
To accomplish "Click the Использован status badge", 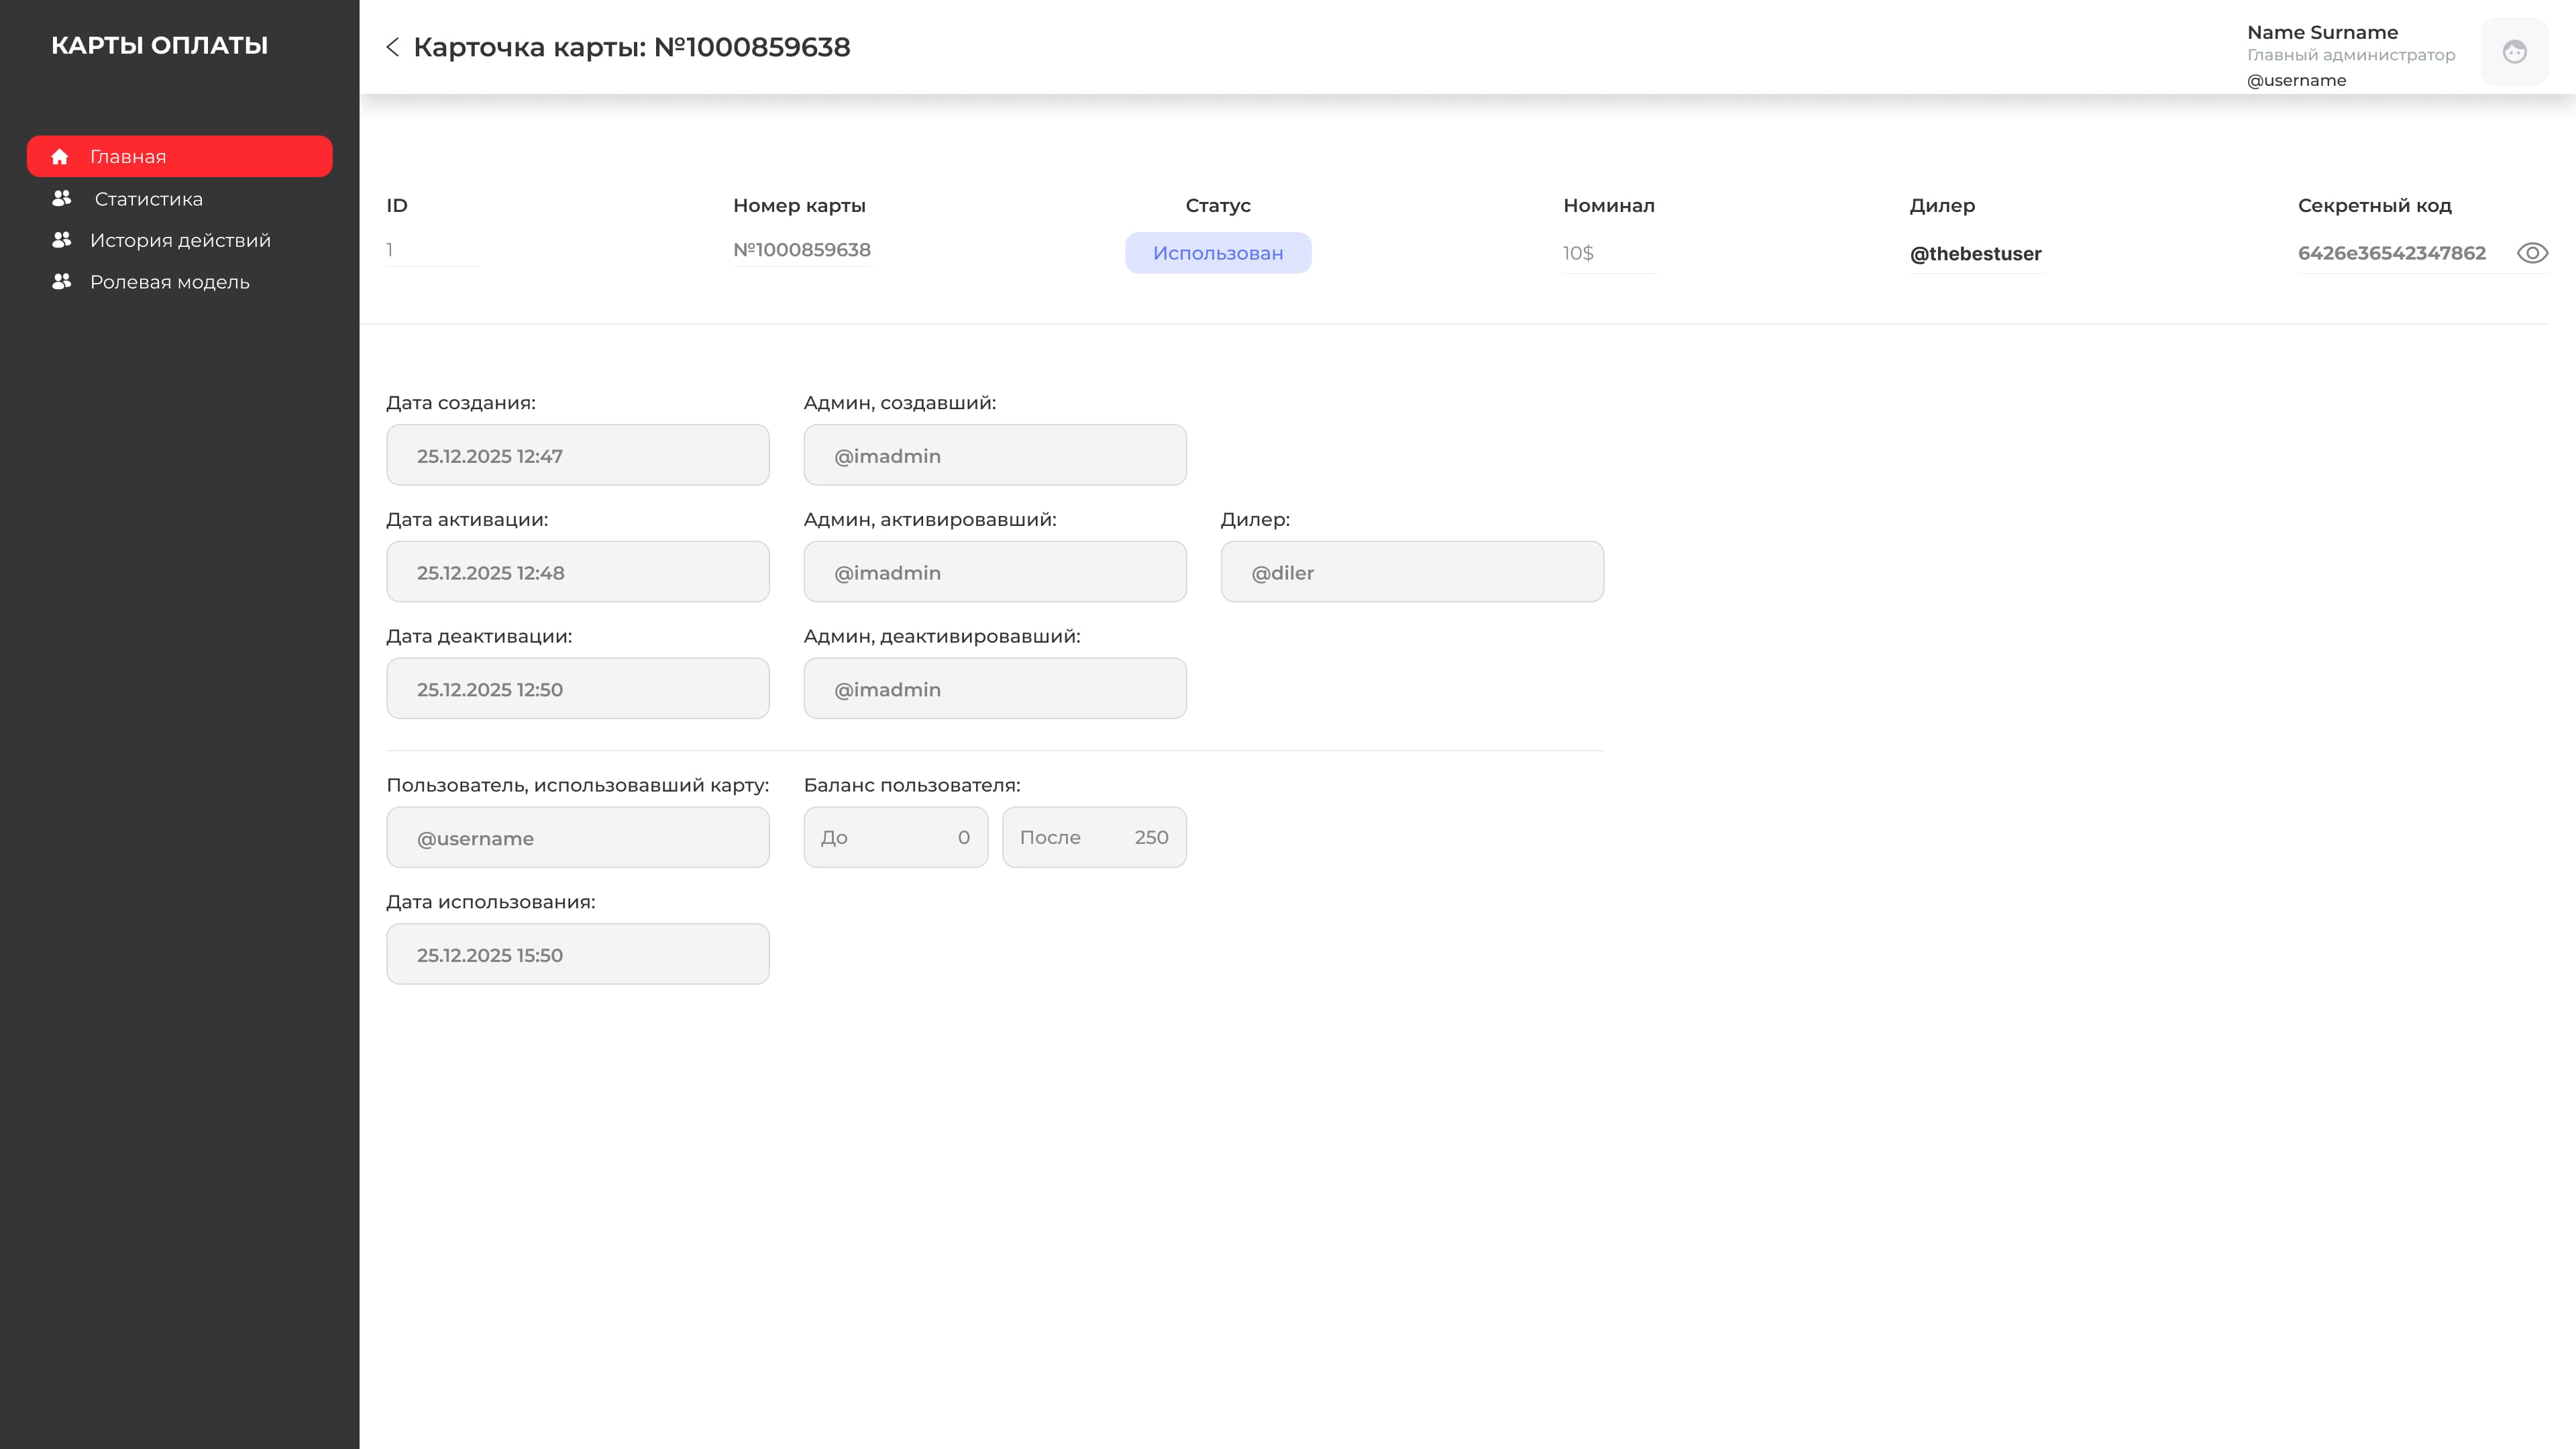I will 1218,253.
